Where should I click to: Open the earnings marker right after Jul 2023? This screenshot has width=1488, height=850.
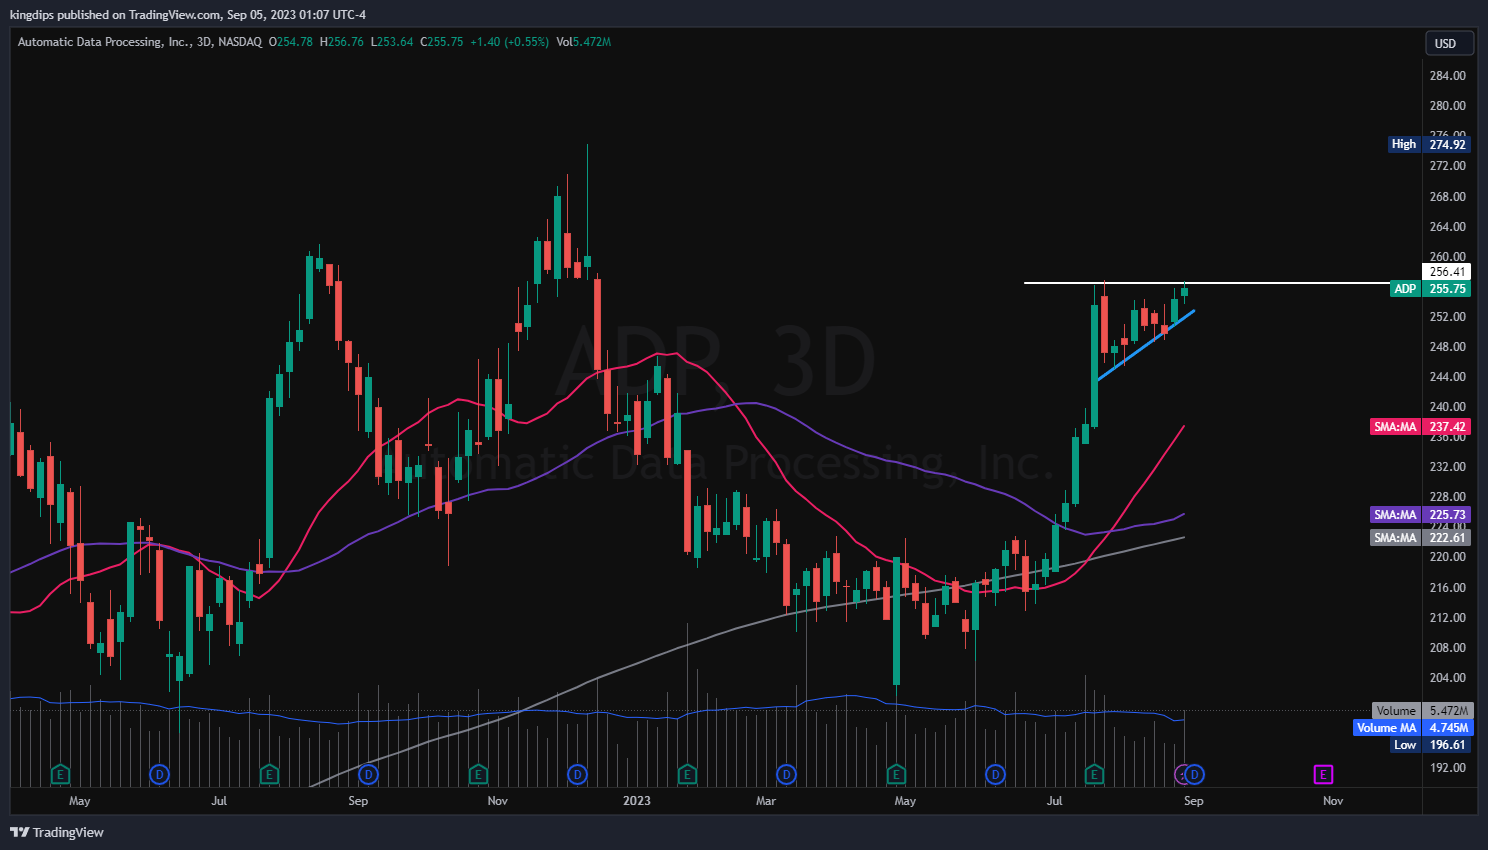coord(1095,774)
